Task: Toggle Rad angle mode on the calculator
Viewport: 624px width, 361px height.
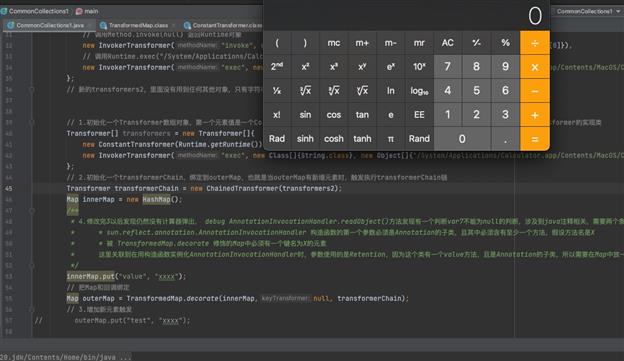Action: pyautogui.click(x=277, y=139)
